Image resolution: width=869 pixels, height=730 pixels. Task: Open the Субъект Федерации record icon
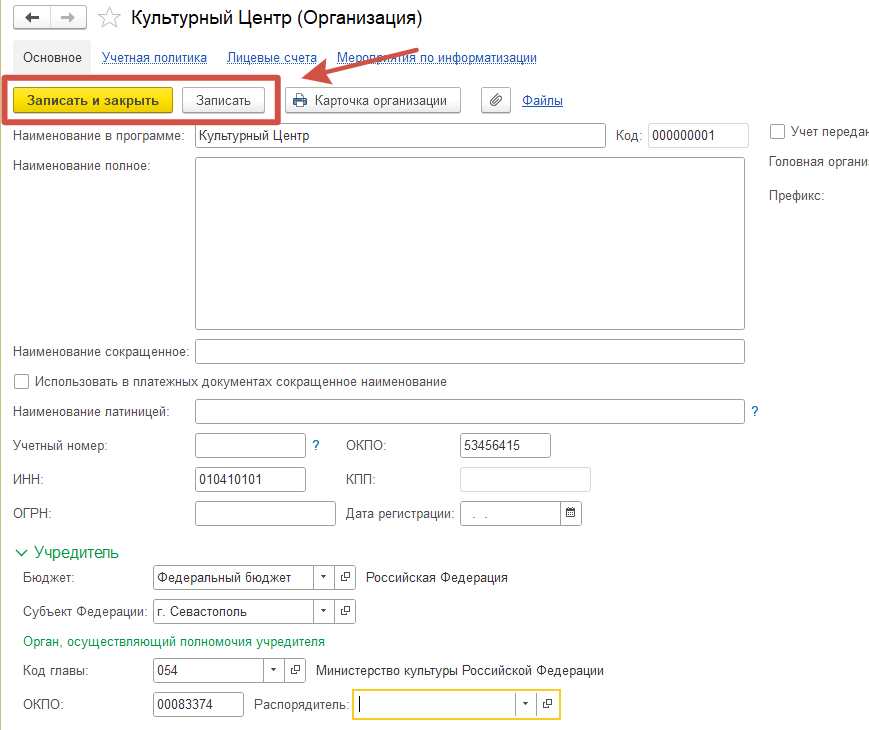tap(345, 611)
